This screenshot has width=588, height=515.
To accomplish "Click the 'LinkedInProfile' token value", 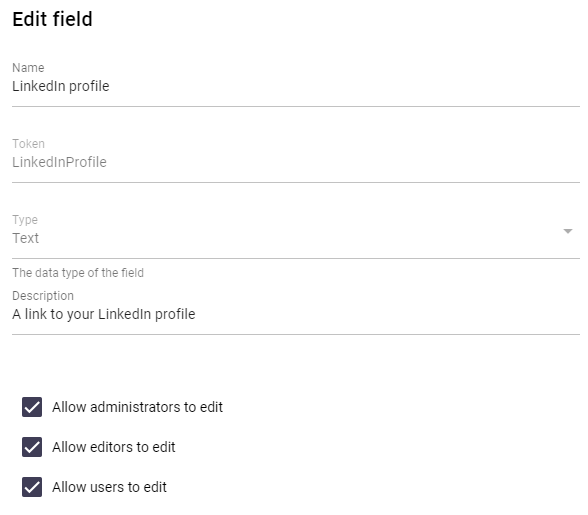I will pyautogui.click(x=59, y=162).
